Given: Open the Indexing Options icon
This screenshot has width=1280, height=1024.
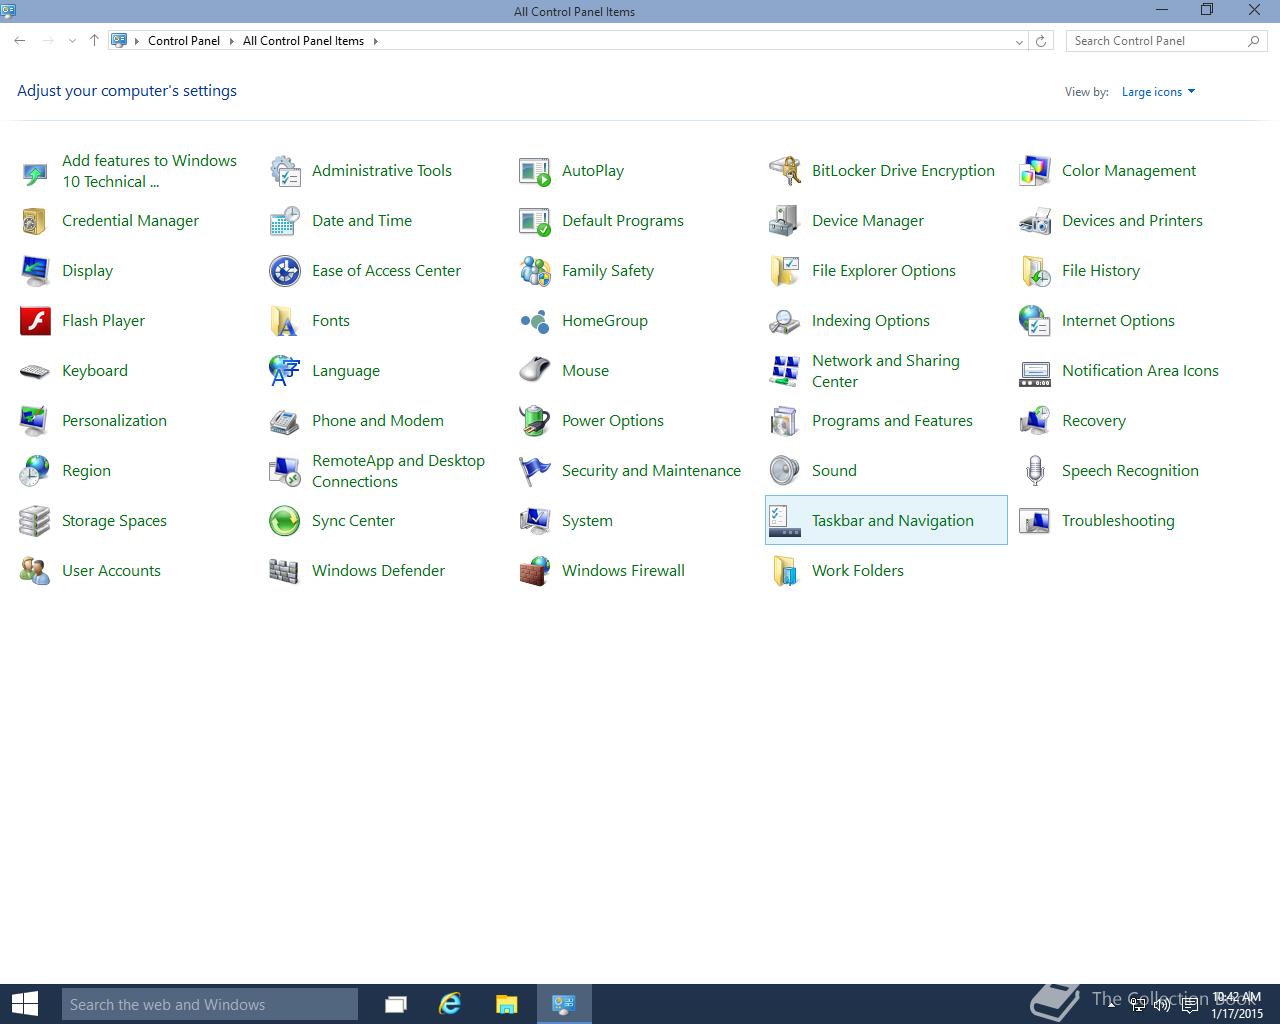Looking at the screenshot, I should tap(785, 321).
